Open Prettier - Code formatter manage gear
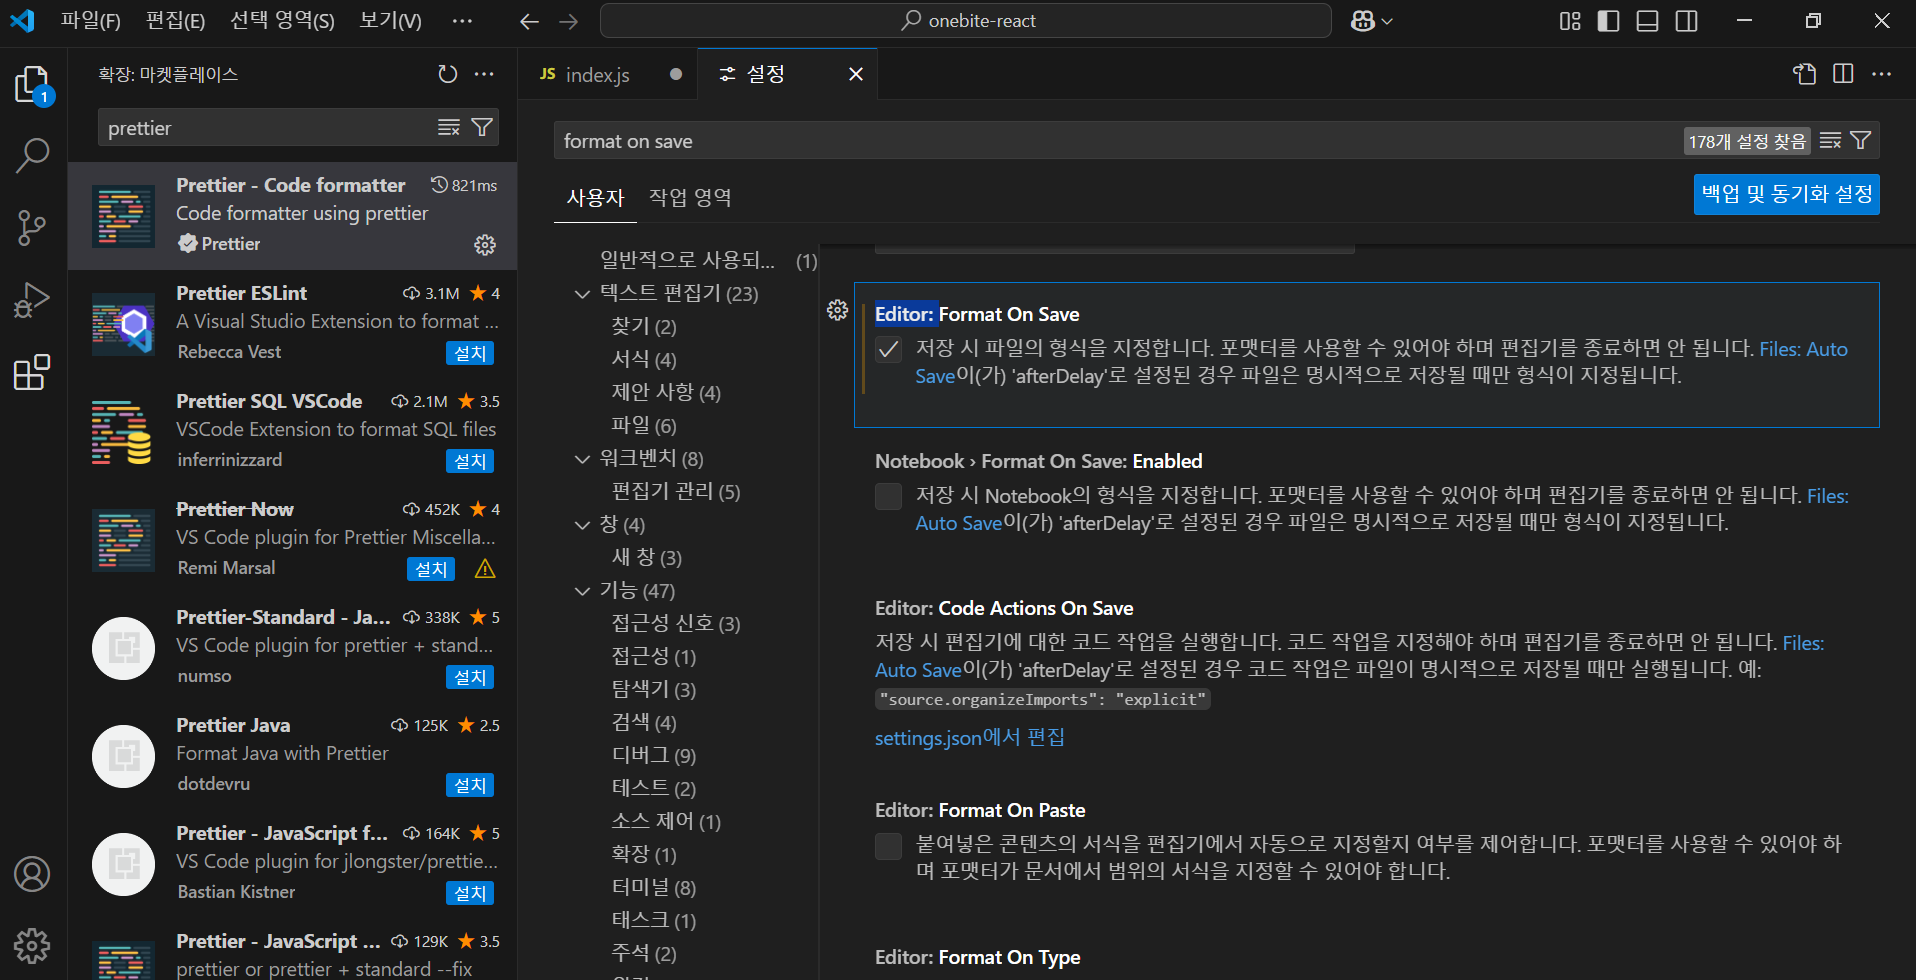 click(485, 245)
